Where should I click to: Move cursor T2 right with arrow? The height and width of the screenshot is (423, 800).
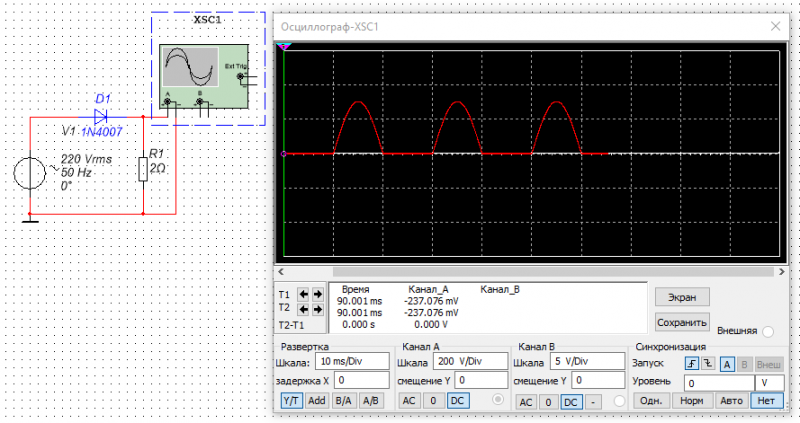(317, 309)
